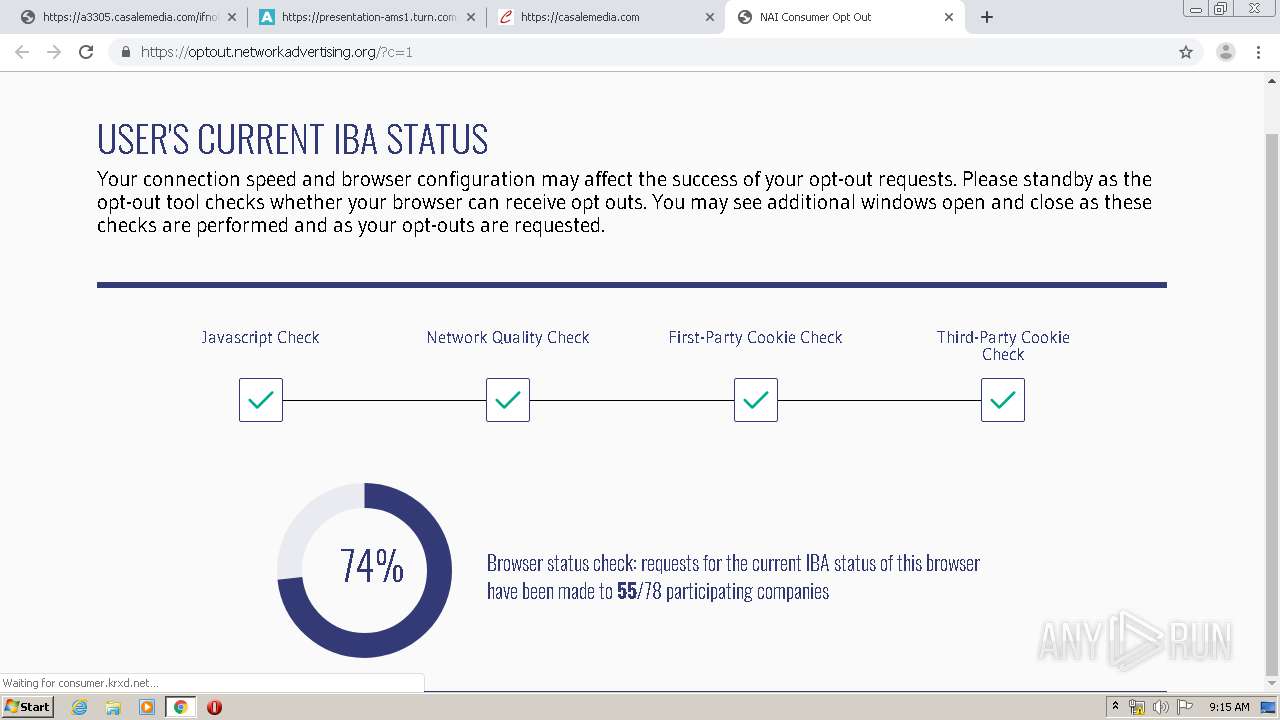Restore down the Chrome window
The width and height of the screenshot is (1280, 720).
(1221, 8)
